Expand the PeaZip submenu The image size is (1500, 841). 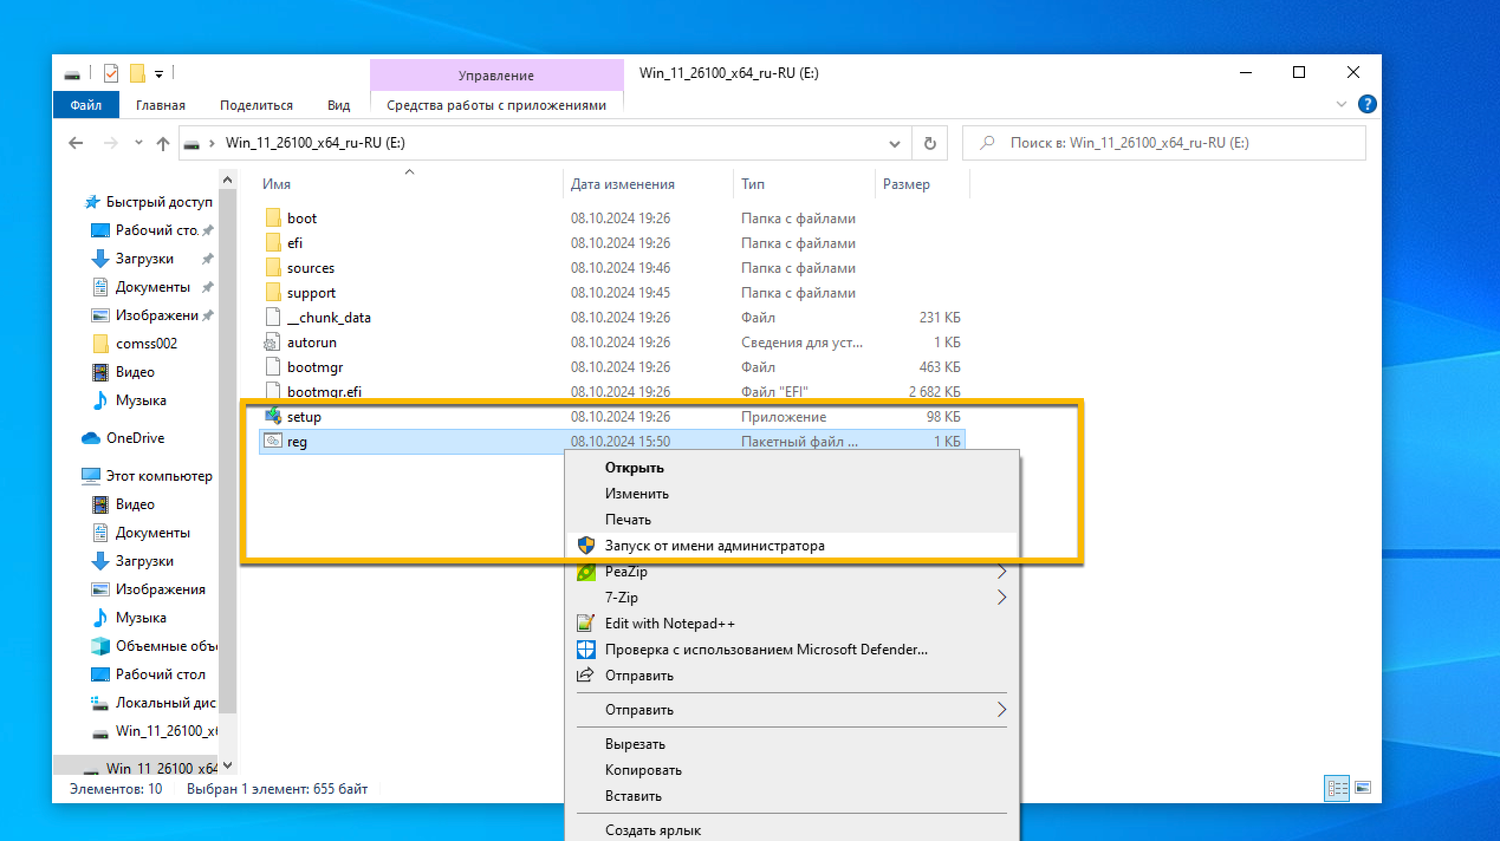(1001, 571)
